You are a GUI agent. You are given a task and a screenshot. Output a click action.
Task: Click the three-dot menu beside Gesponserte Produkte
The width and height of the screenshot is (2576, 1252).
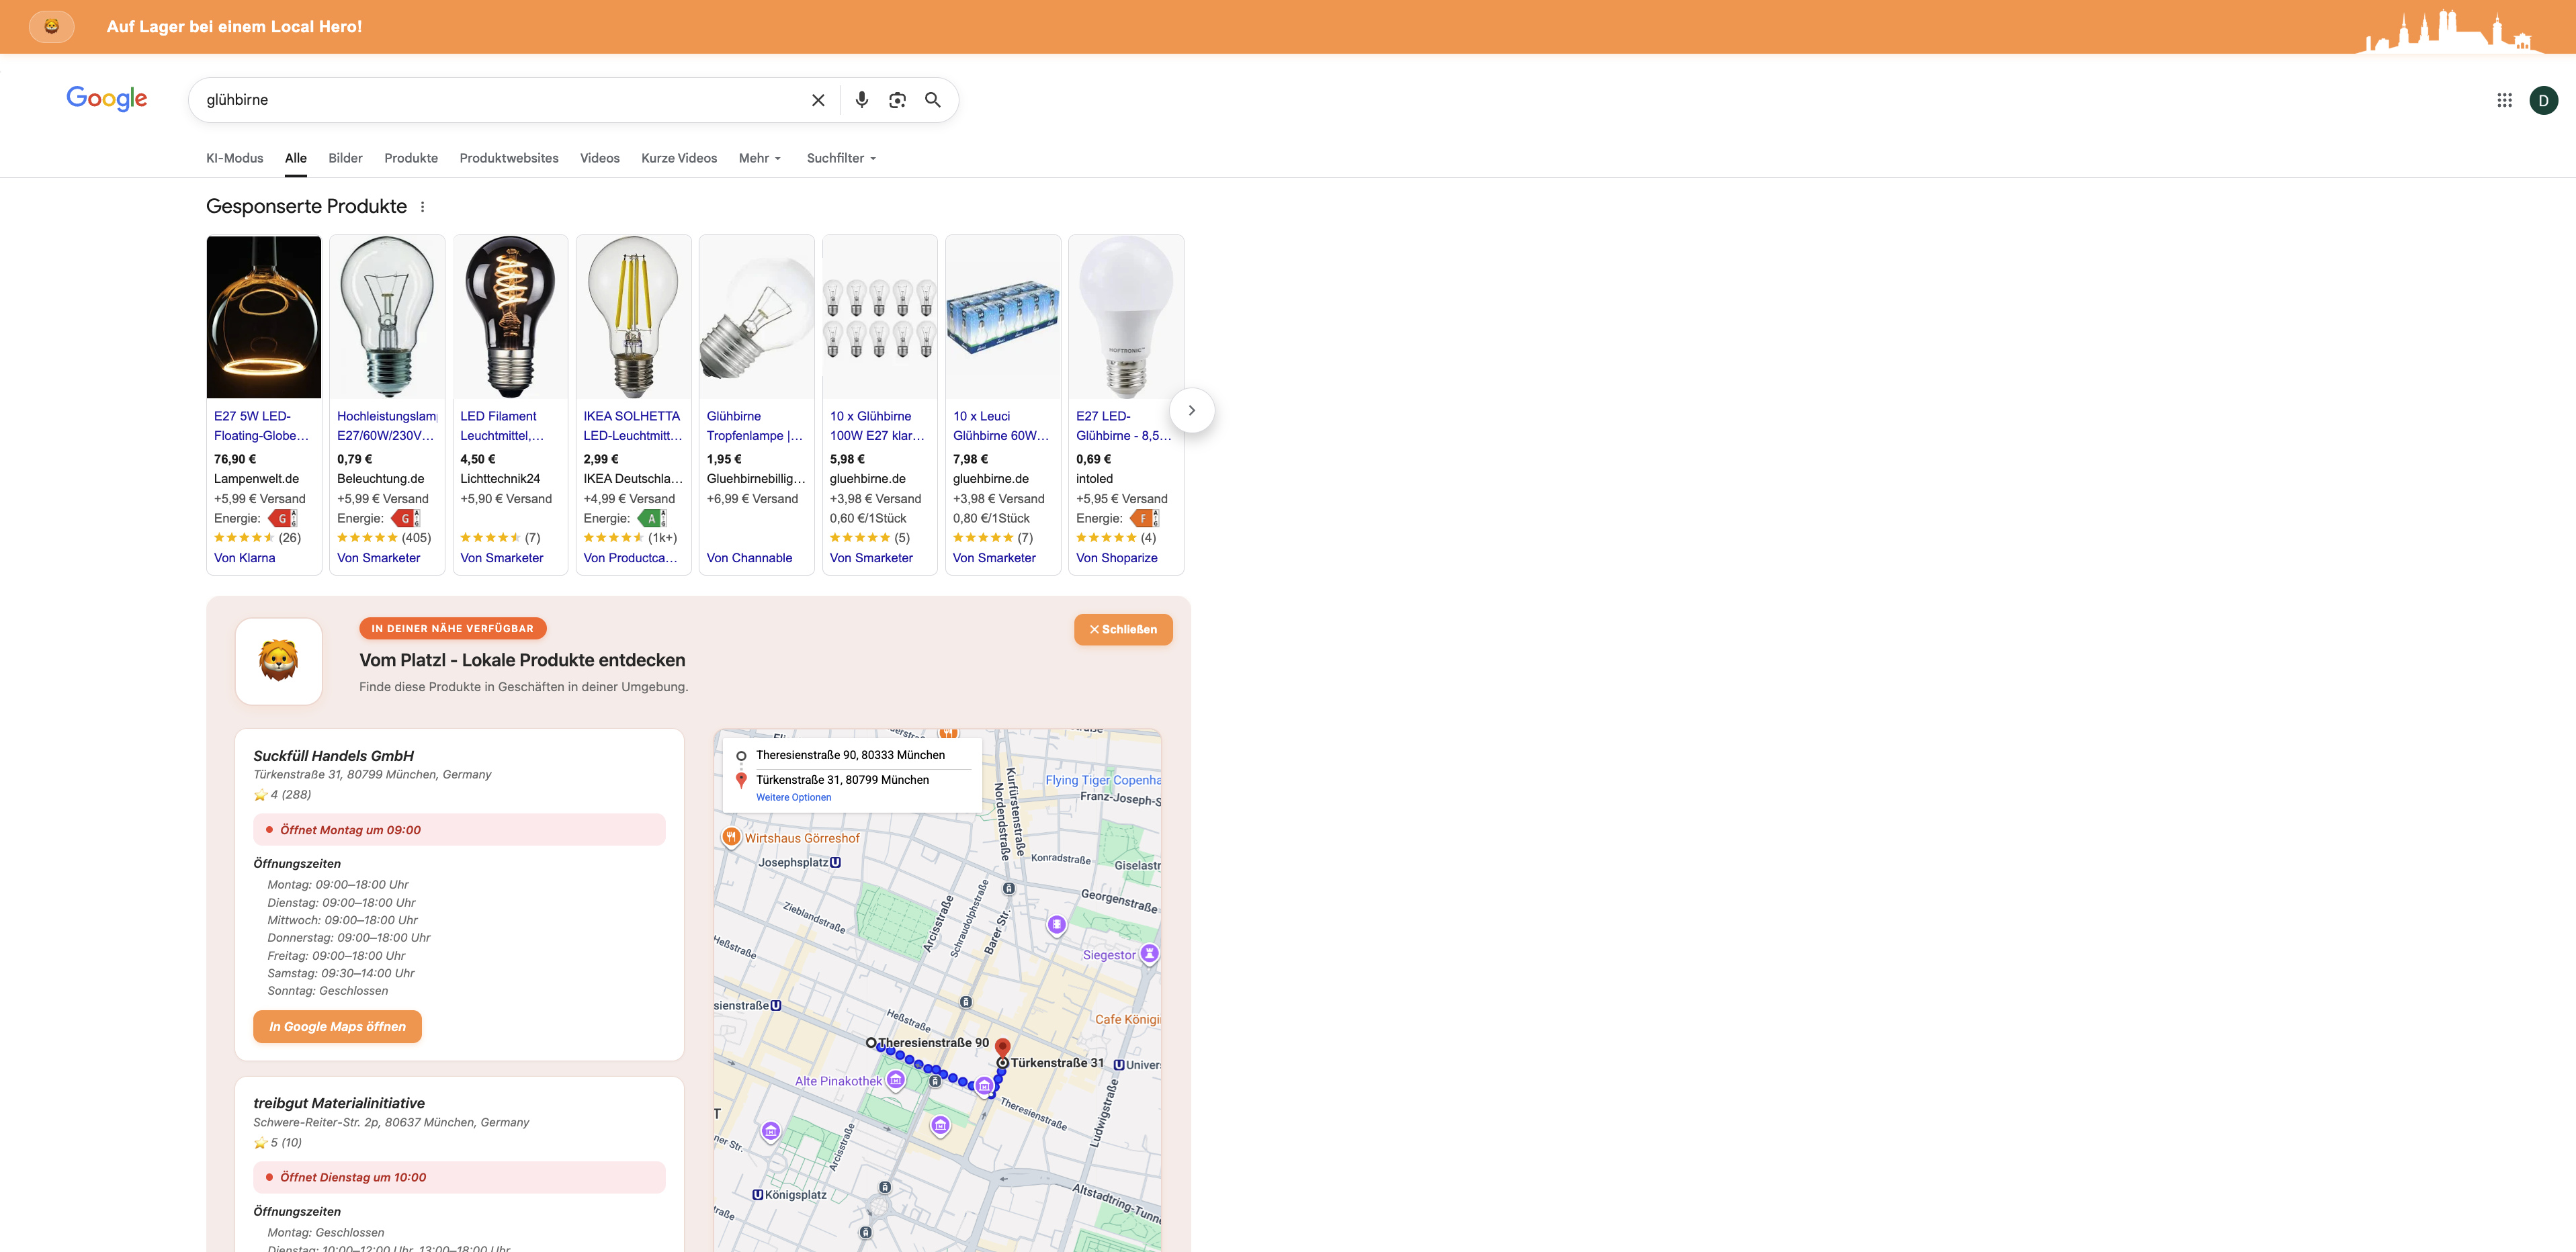422,207
